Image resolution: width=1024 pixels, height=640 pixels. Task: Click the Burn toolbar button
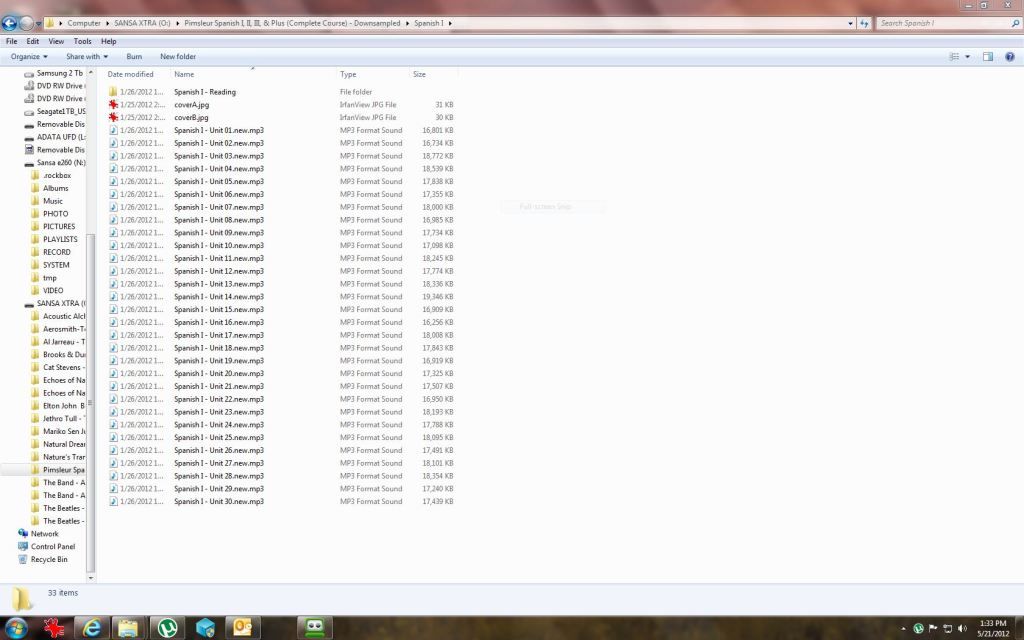134,57
